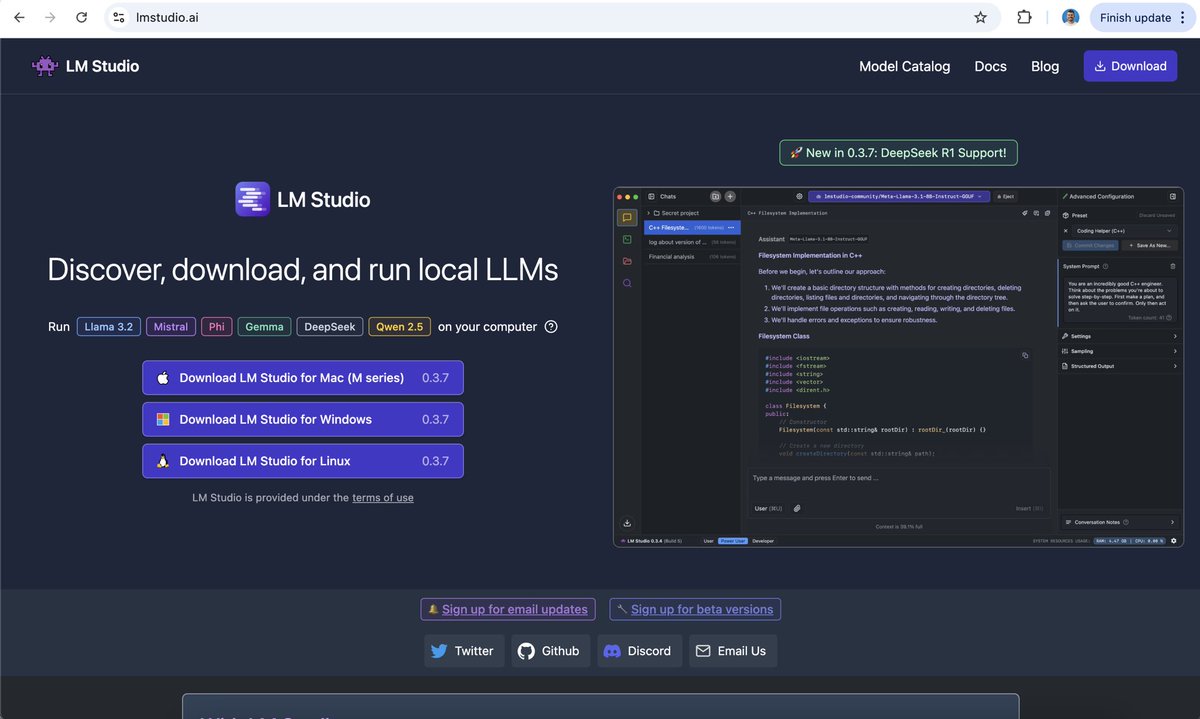Download LM Studio for Windows
This screenshot has width=1200, height=719.
coord(303,420)
